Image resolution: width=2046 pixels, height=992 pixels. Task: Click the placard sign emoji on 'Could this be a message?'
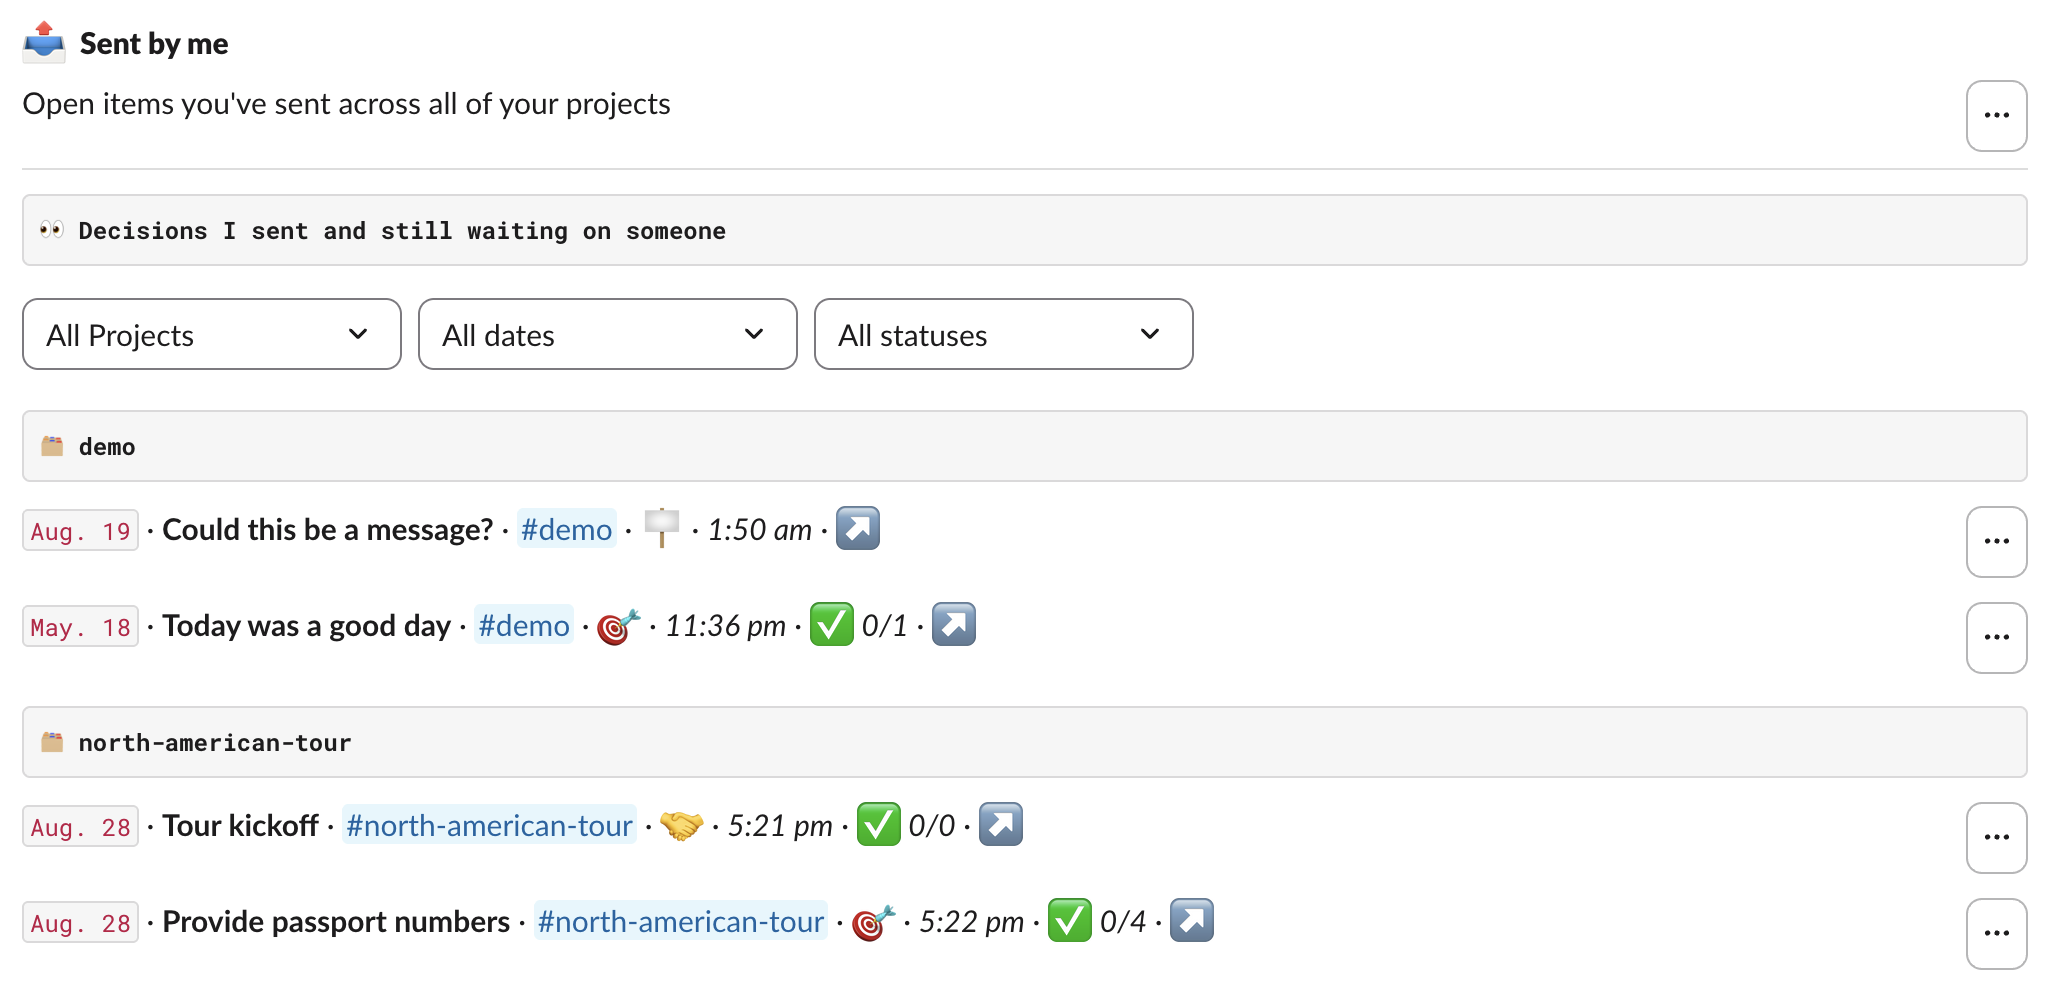[x=661, y=527]
